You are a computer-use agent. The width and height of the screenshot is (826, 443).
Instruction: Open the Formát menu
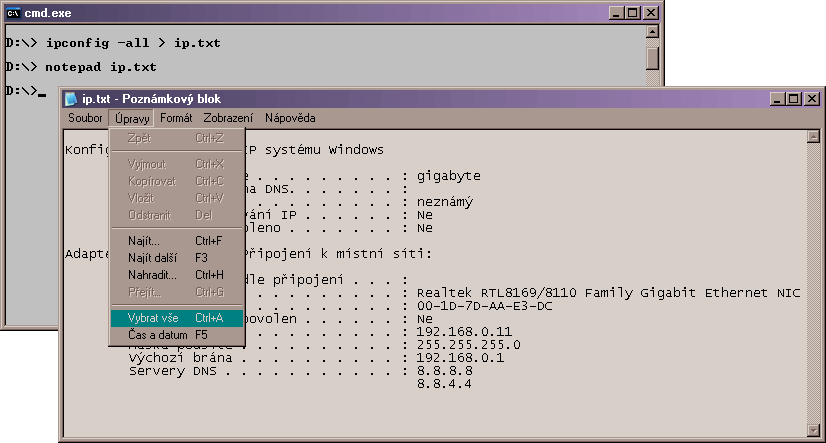(176, 118)
